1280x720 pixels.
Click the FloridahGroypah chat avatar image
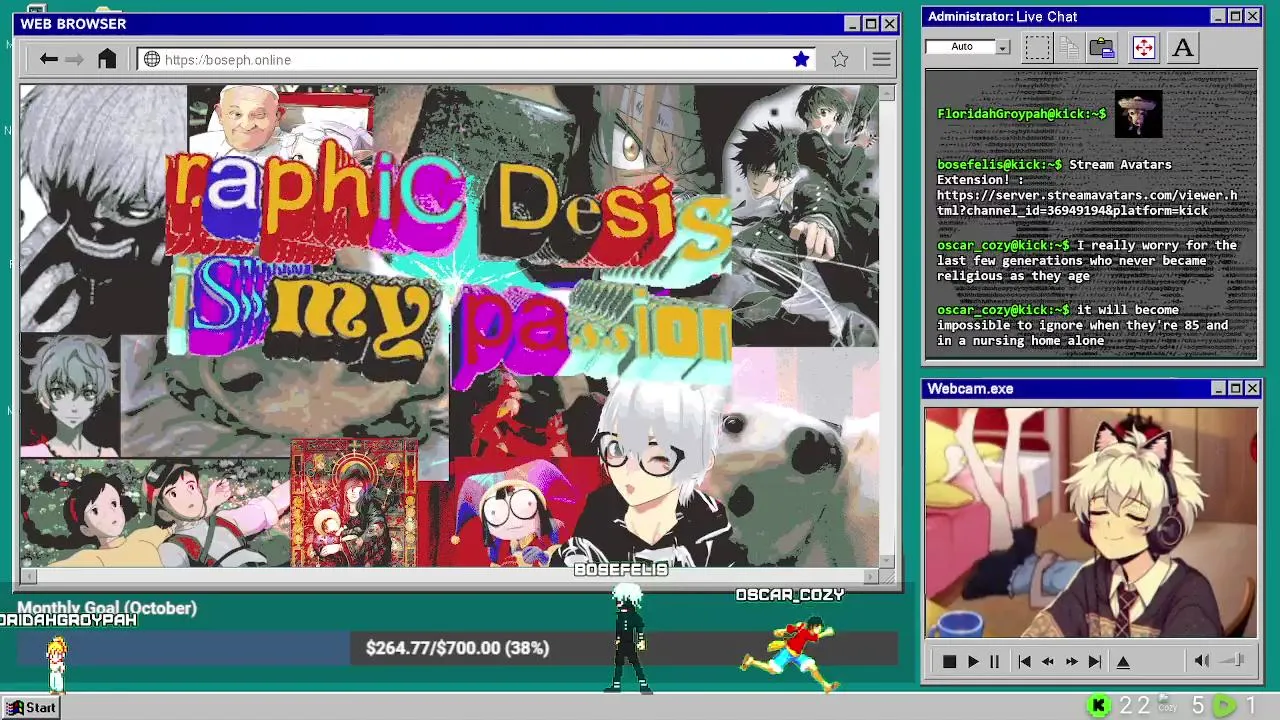pyautogui.click(x=1138, y=114)
